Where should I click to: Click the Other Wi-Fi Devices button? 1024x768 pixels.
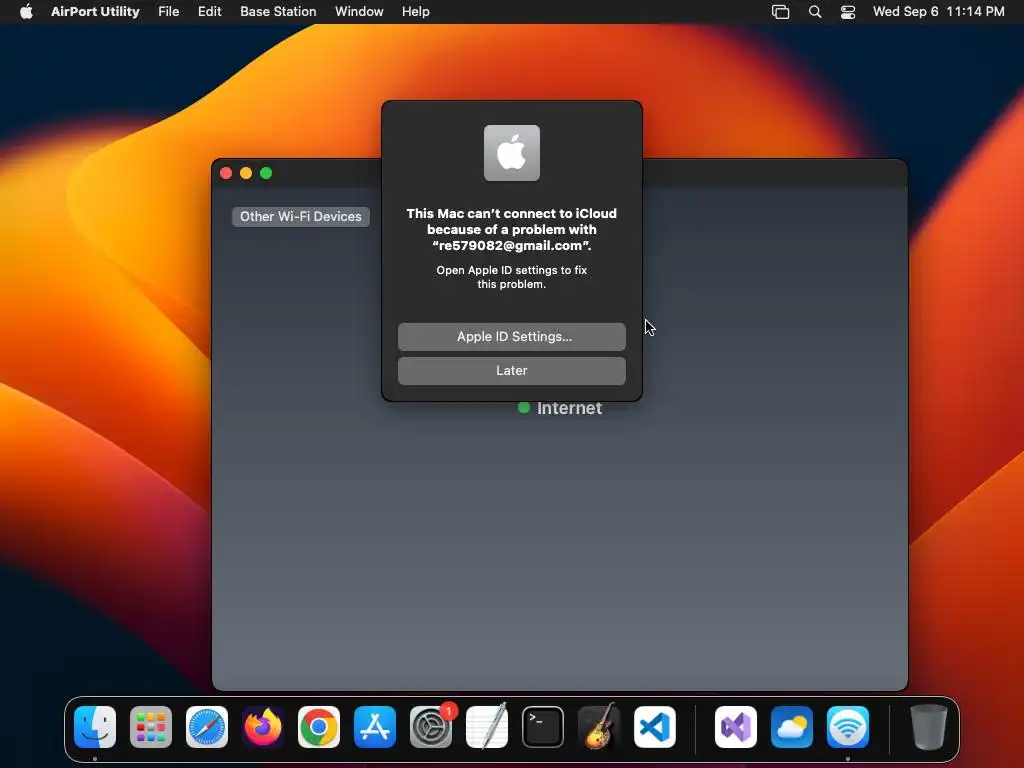coord(300,216)
